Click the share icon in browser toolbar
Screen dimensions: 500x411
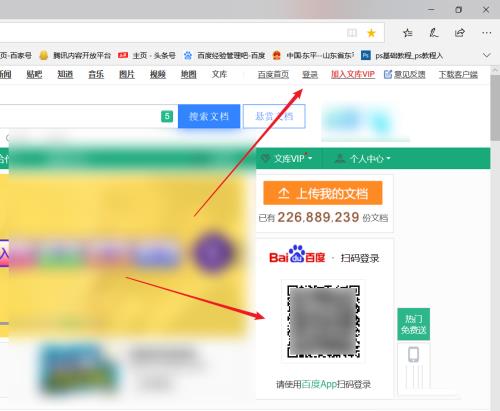tap(460, 33)
